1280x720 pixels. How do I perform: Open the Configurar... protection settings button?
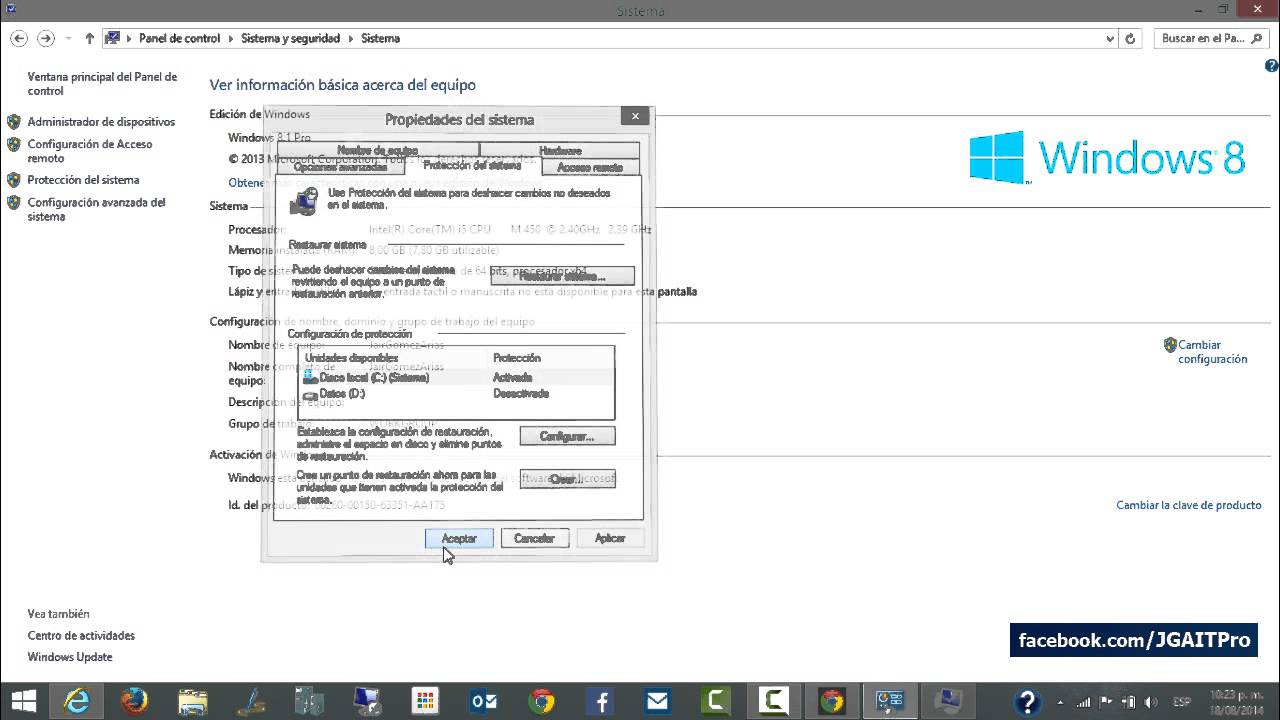567,436
